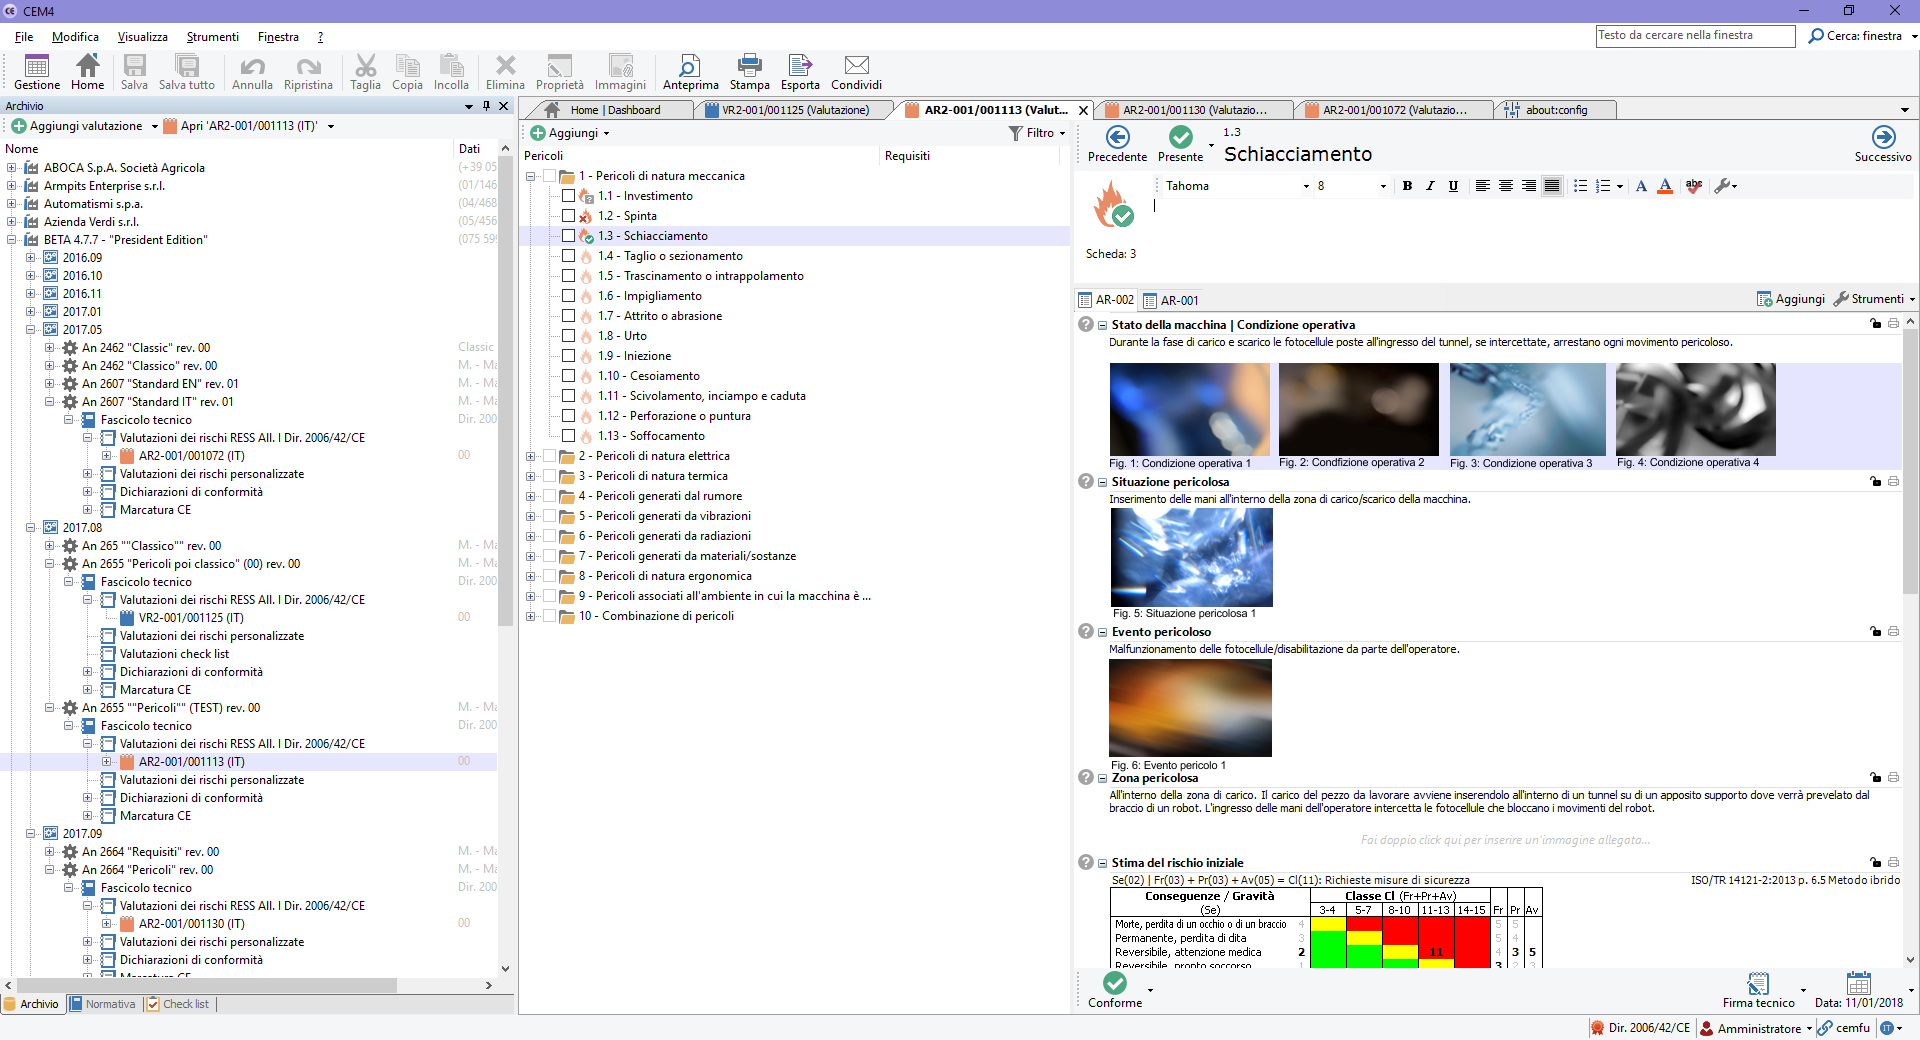The image size is (1920, 1040).
Task: Enable checkbox for 2 - Pericoli di natura elettrica
Action: pyautogui.click(x=549, y=456)
